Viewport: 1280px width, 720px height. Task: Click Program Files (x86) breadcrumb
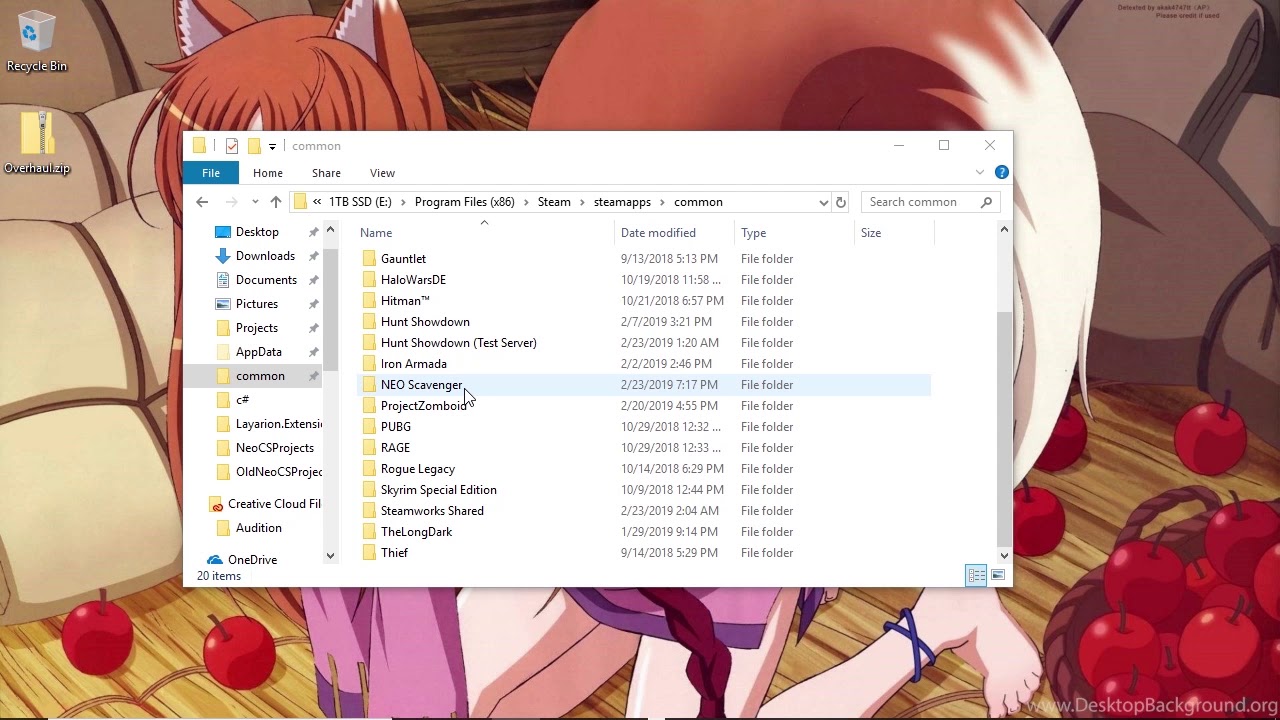point(465,202)
